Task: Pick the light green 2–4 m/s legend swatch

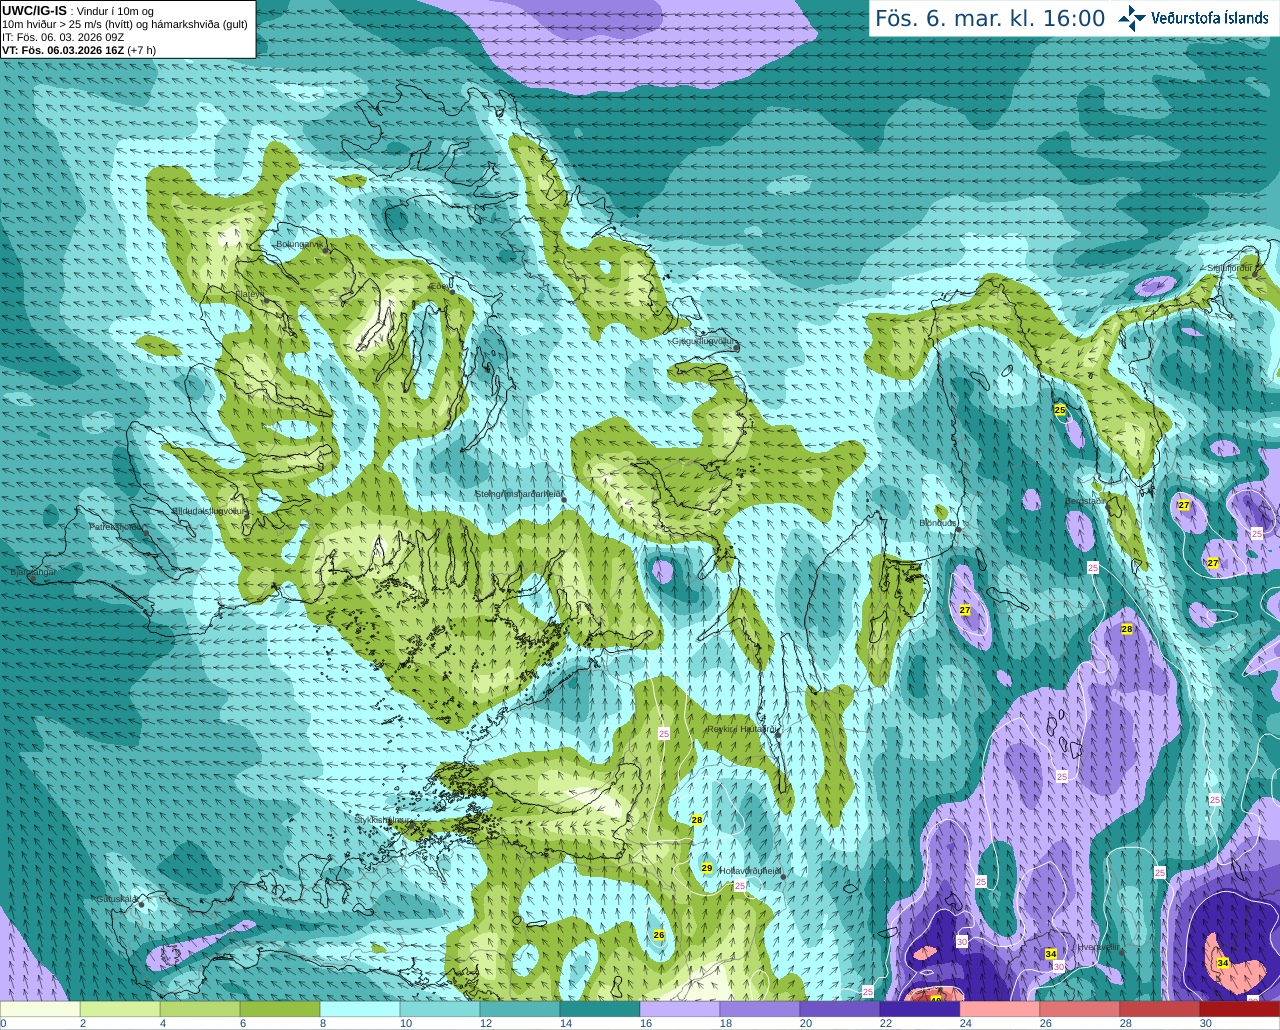Action: point(120,1009)
